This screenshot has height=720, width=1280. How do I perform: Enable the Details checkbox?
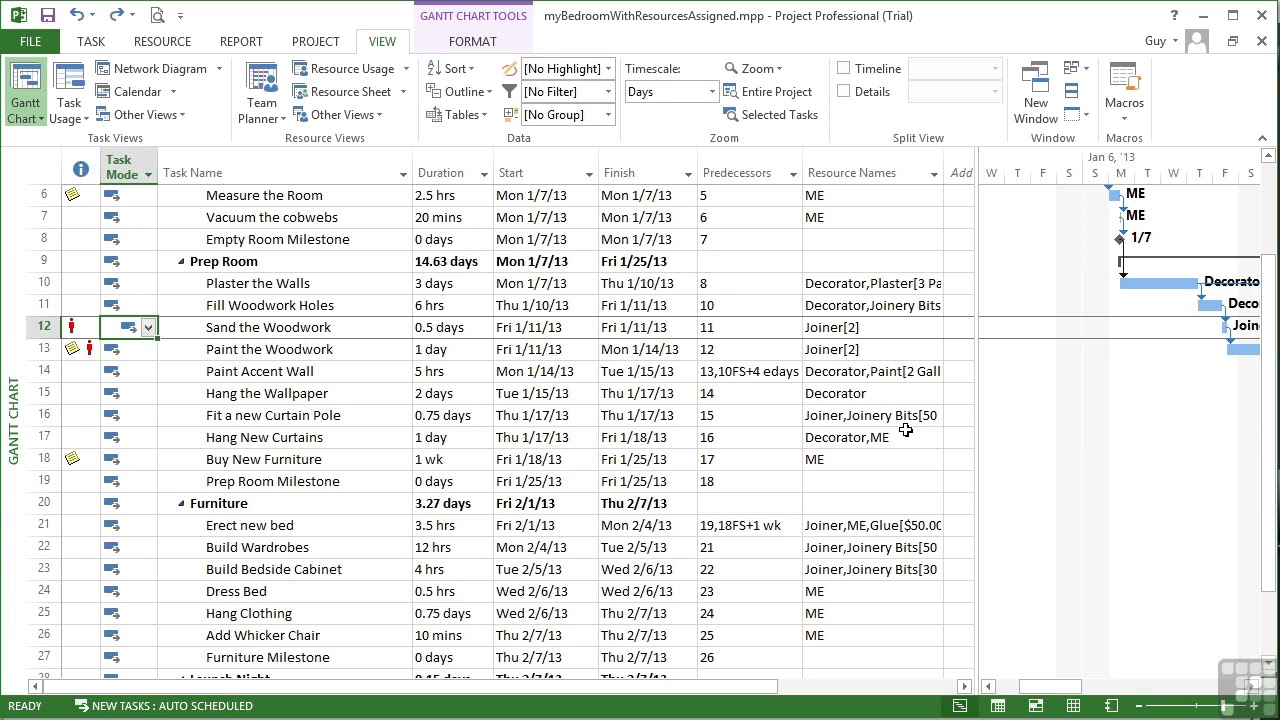(843, 91)
